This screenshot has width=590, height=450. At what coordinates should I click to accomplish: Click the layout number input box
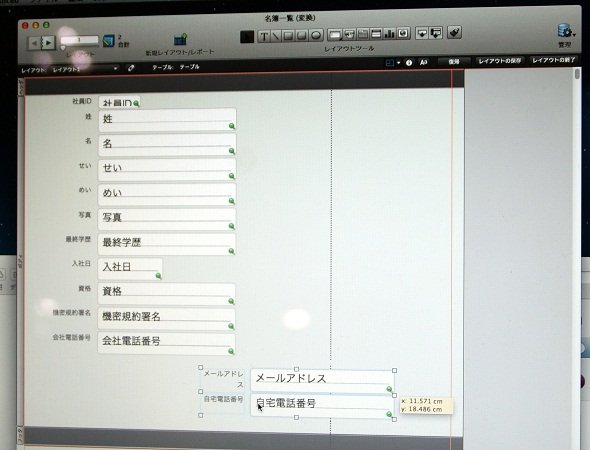[x=79, y=40]
